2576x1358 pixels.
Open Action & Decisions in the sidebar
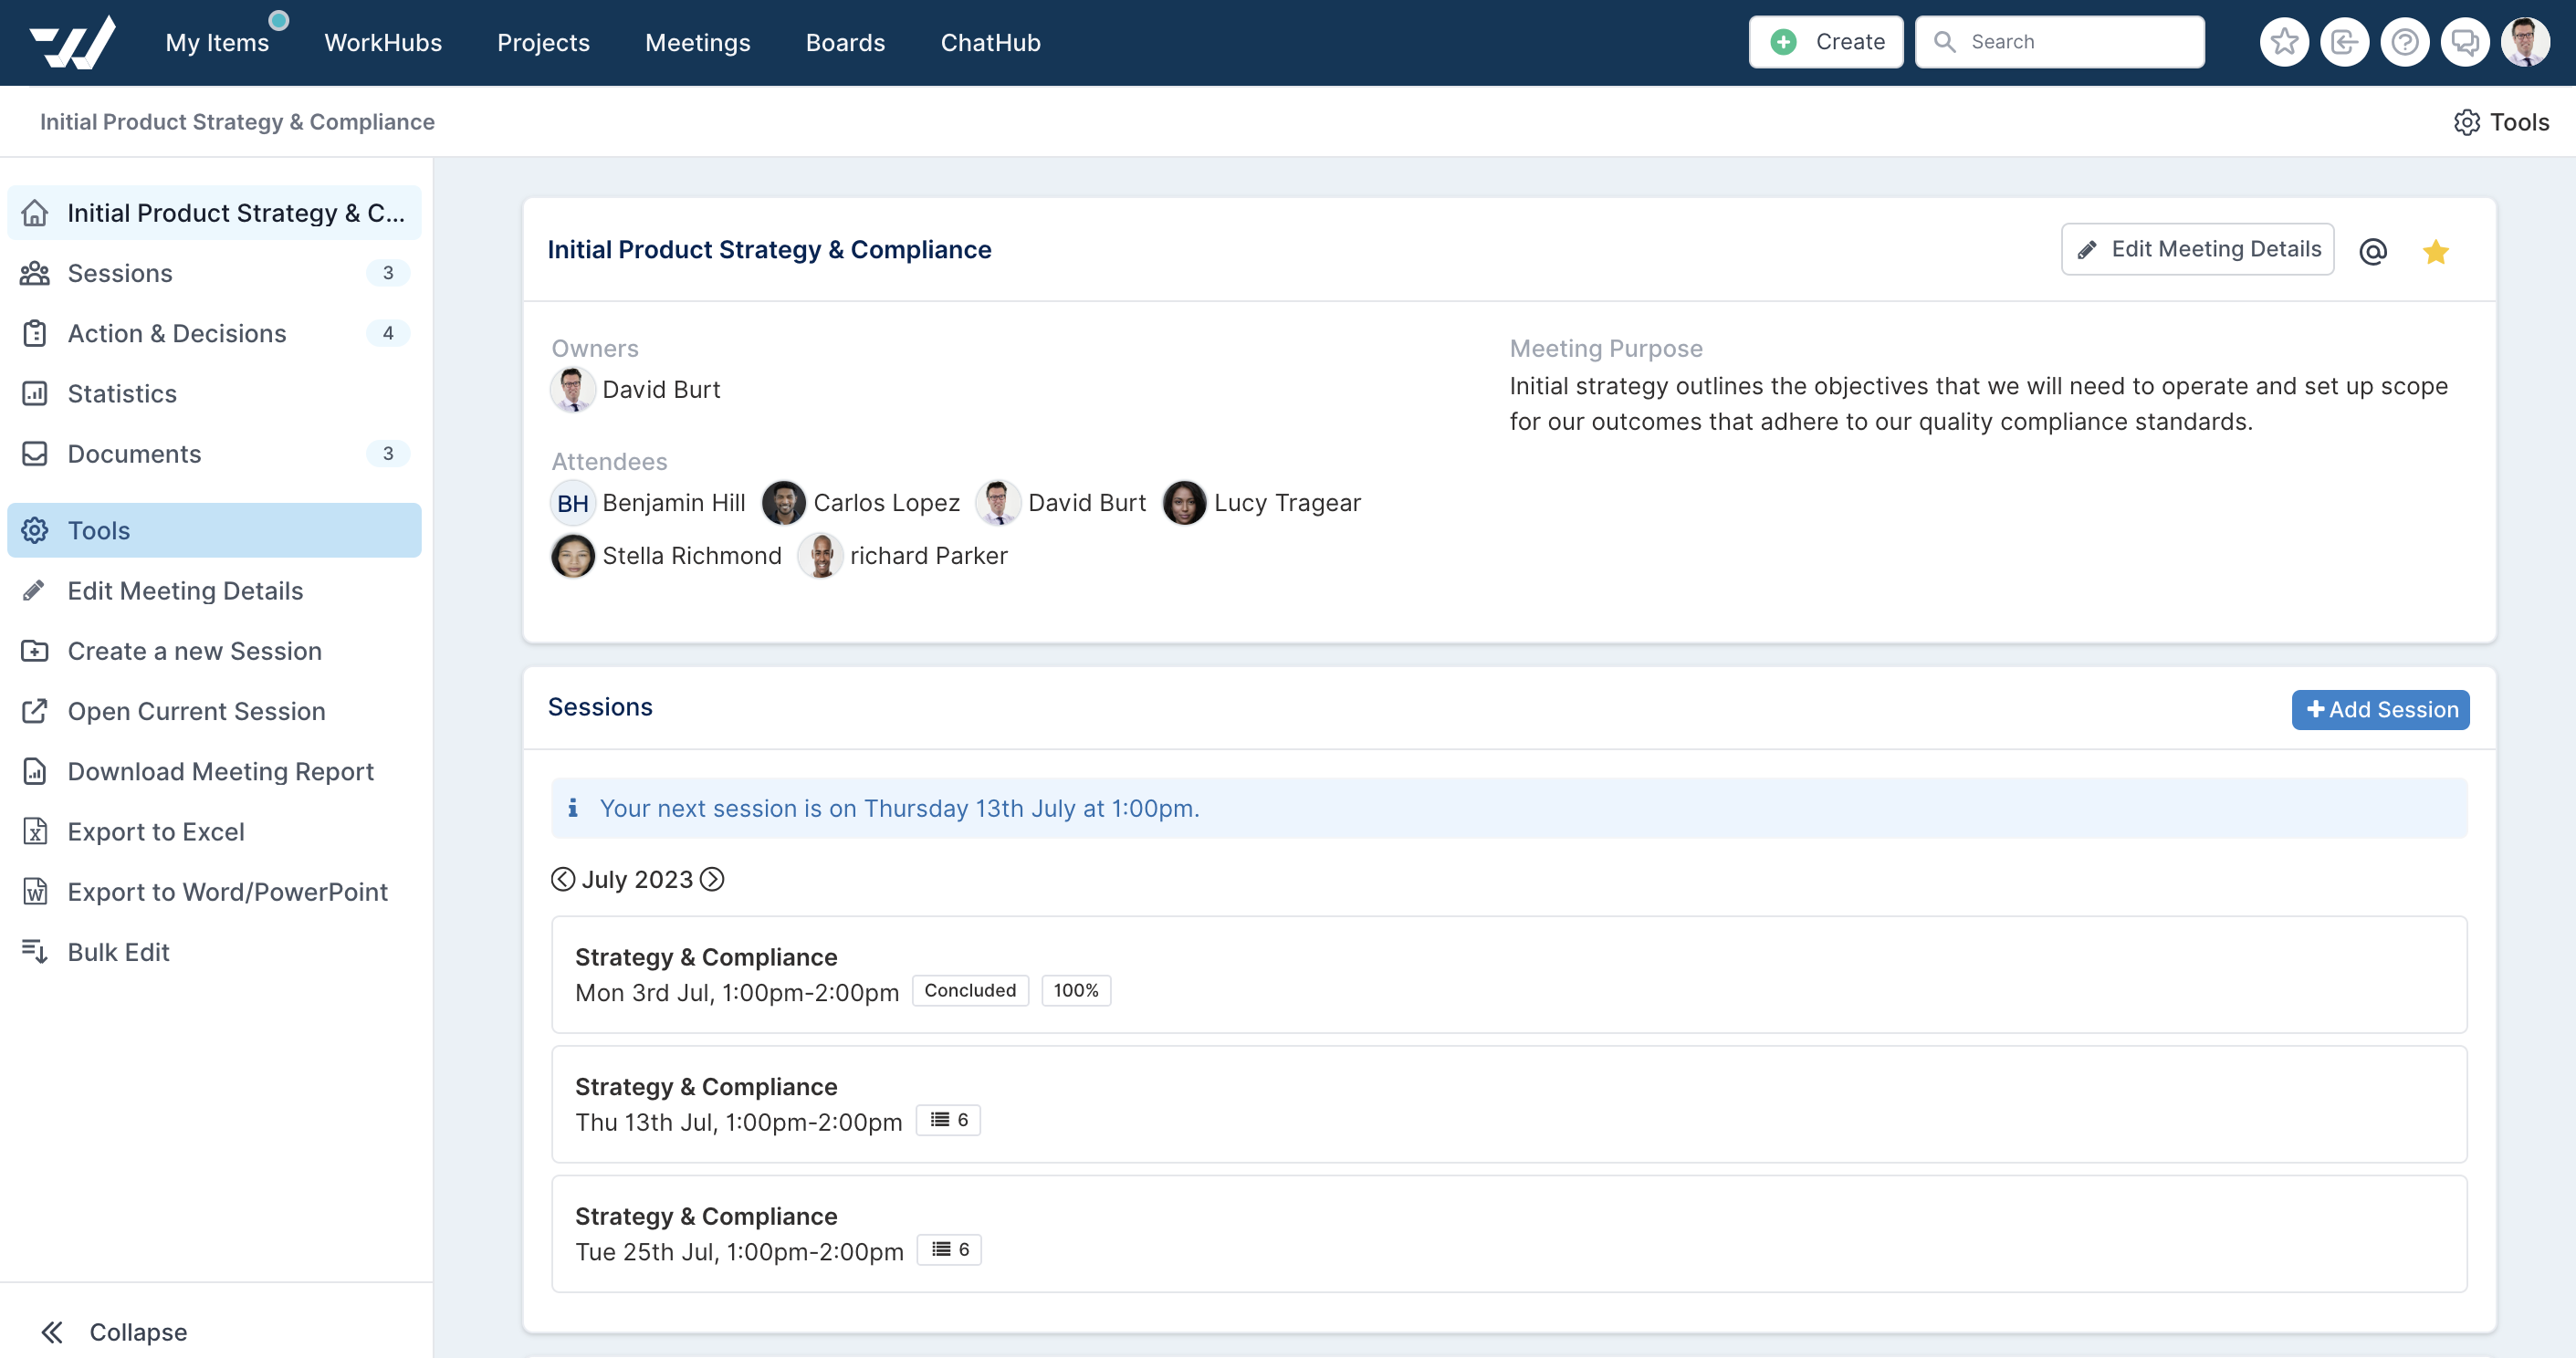pos(214,333)
